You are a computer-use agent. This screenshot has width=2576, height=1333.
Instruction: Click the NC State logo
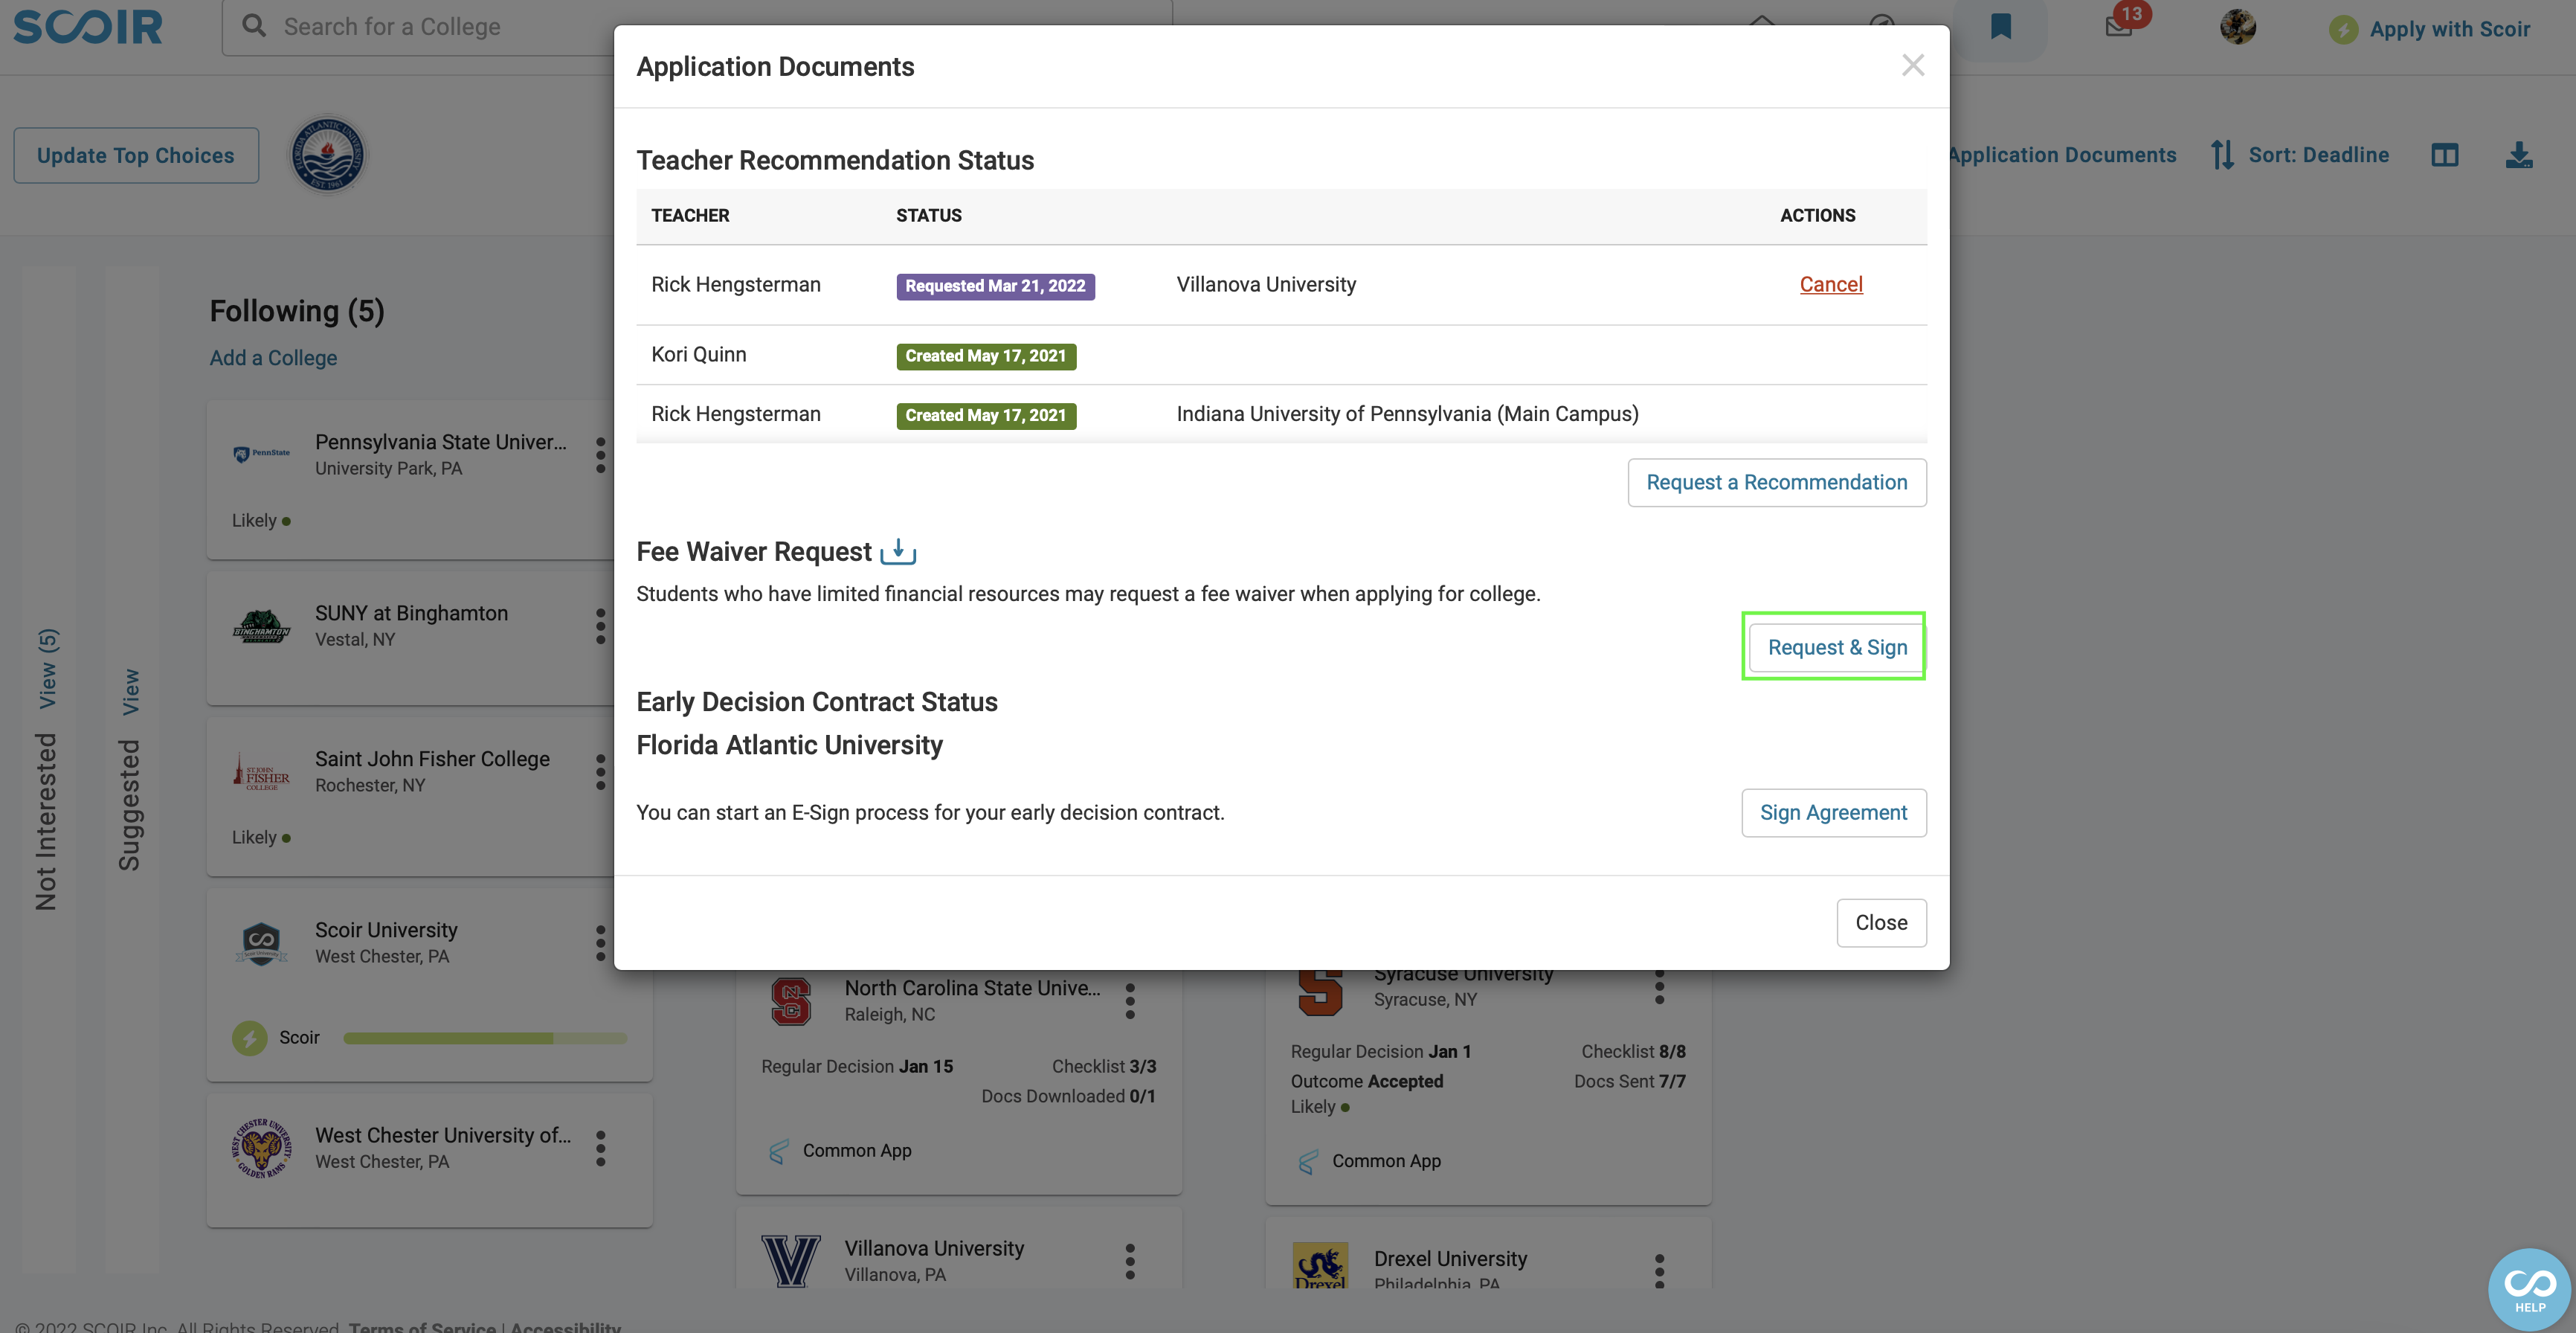coord(791,1001)
